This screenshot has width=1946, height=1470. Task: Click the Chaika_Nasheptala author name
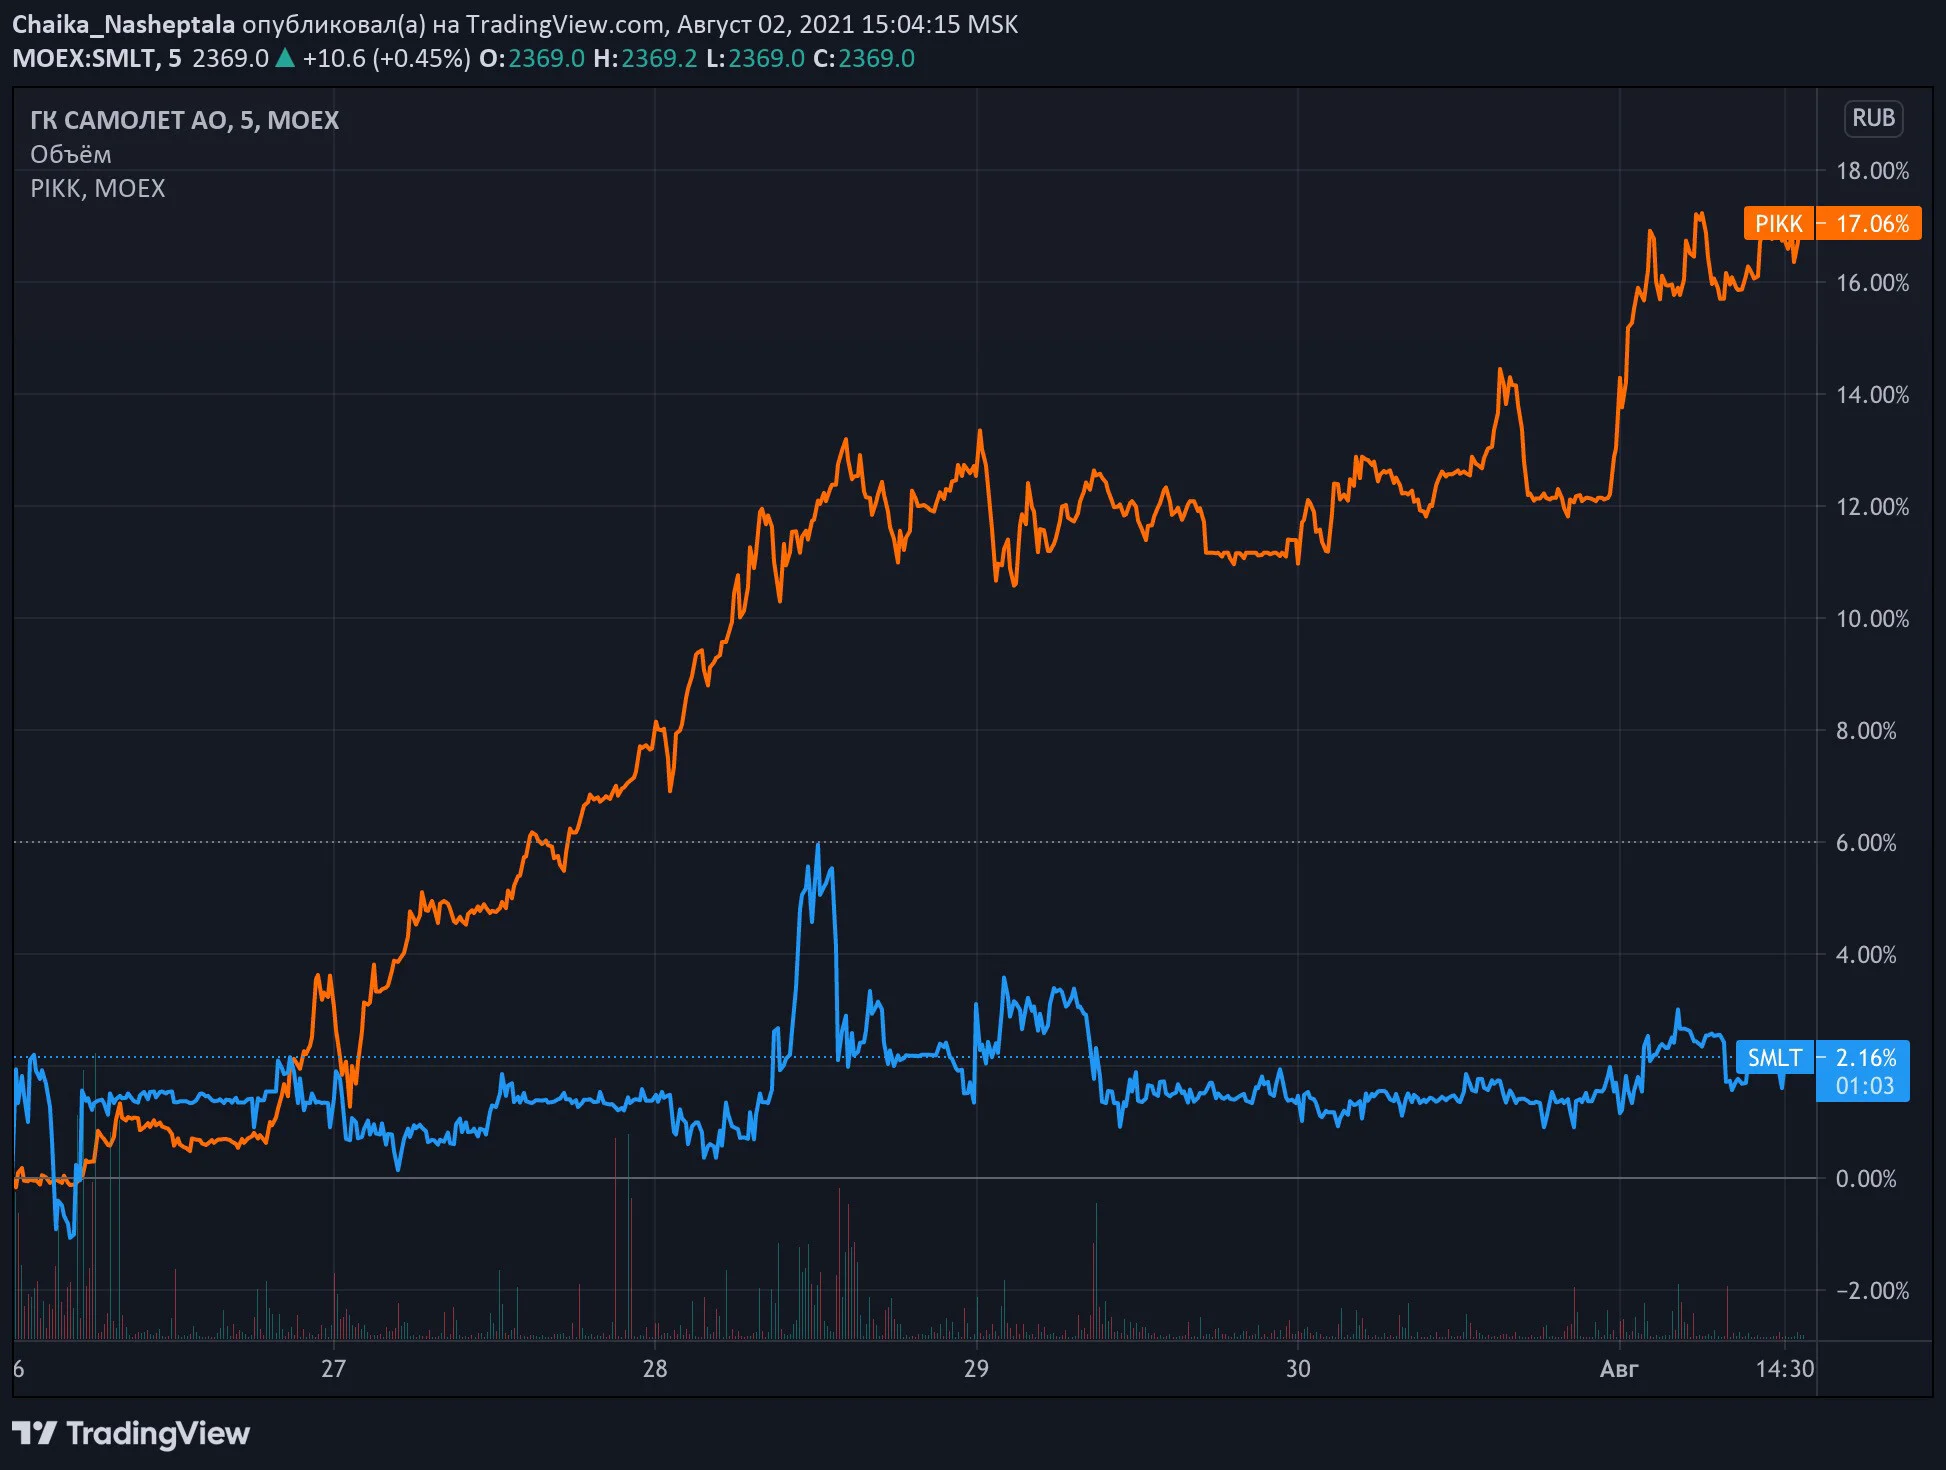point(123,24)
